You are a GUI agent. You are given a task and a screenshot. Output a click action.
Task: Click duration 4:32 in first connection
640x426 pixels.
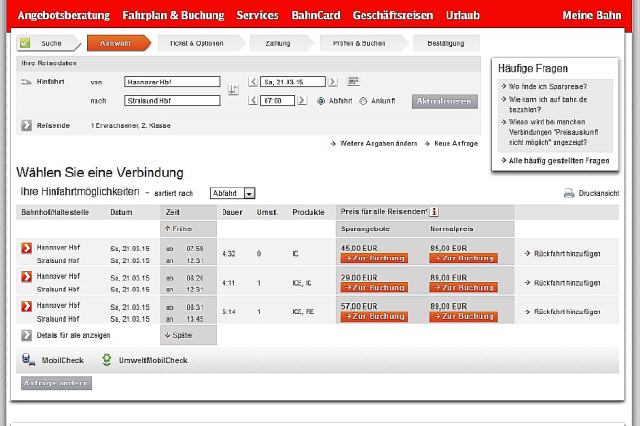click(229, 254)
